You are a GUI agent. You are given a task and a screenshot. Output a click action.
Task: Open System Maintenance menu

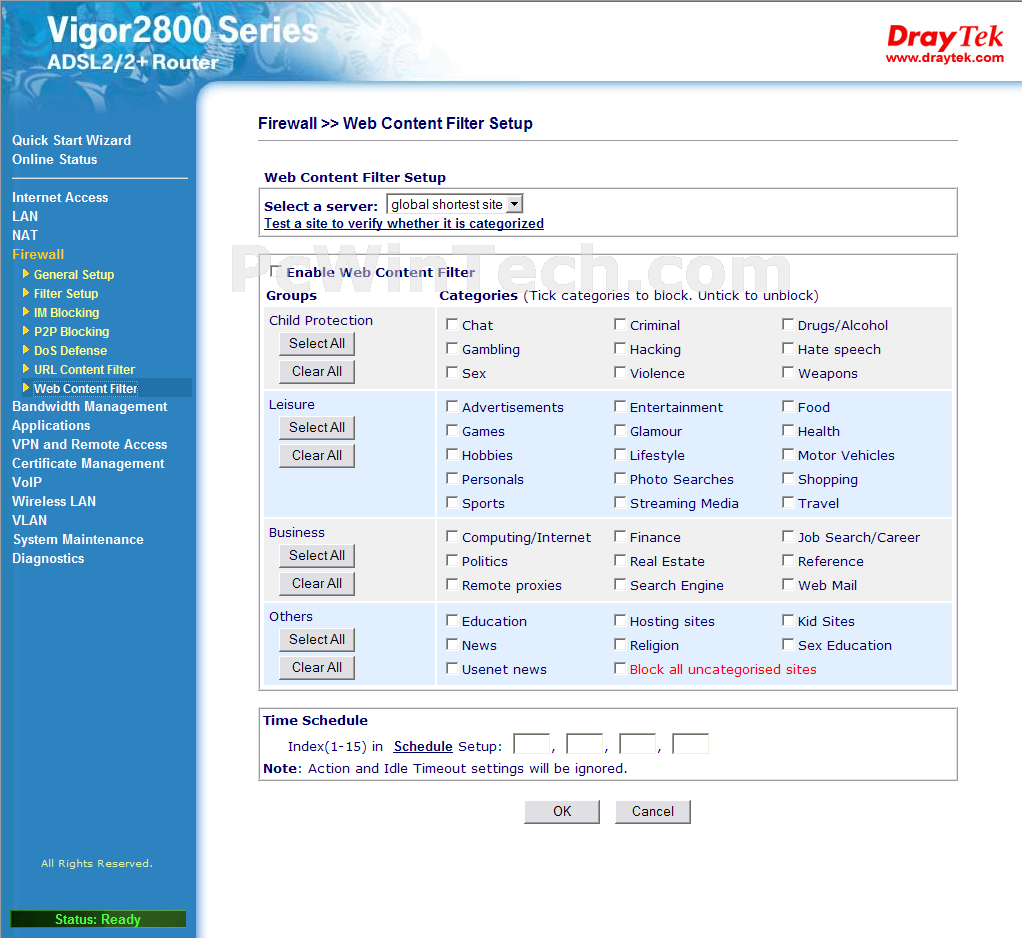tap(78, 539)
